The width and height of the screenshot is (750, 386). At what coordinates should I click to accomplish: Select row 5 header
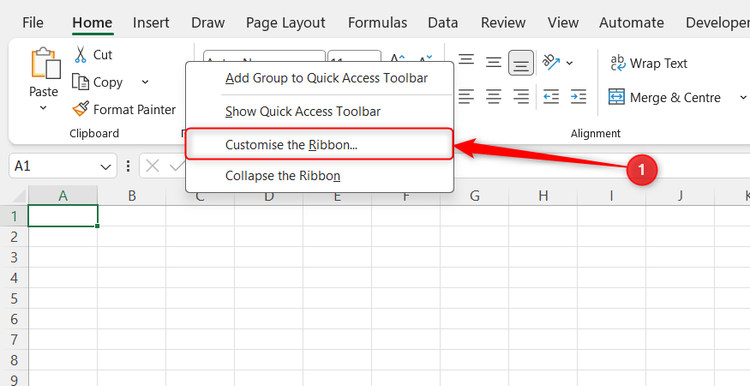tap(14, 298)
